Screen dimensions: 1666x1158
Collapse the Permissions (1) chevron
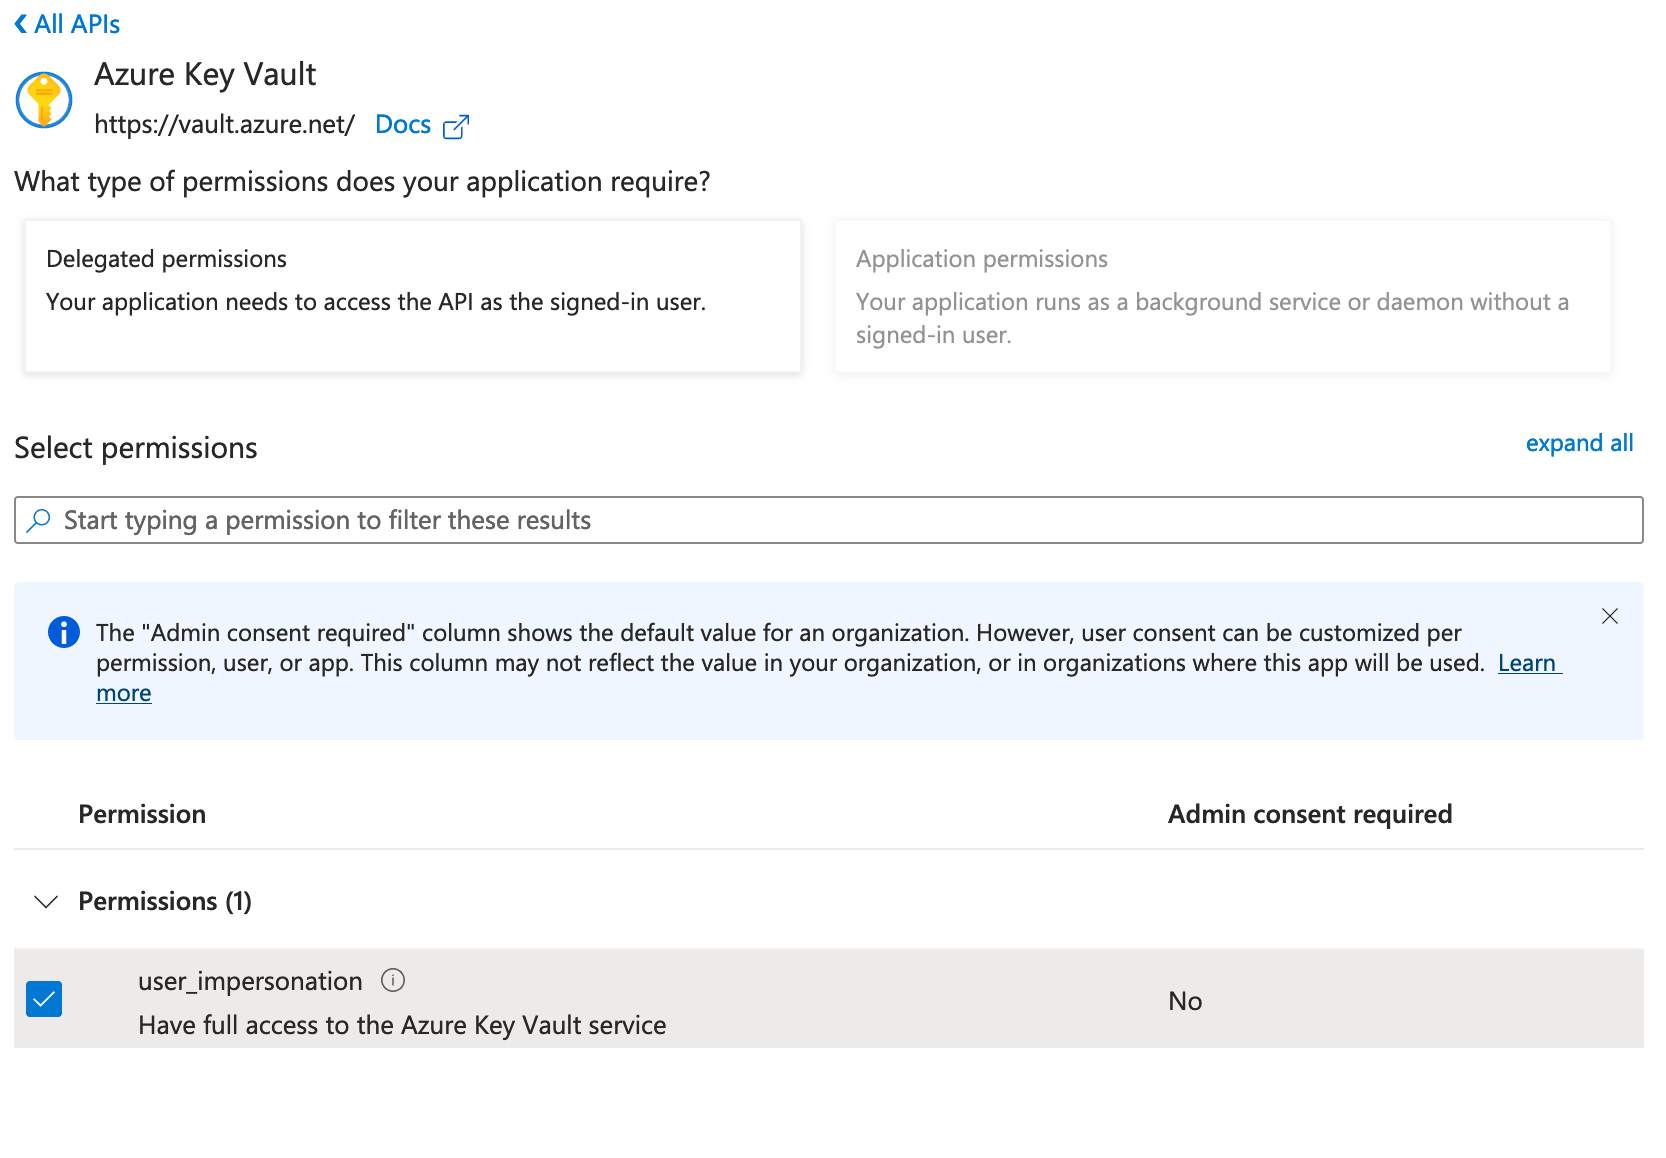point(46,901)
